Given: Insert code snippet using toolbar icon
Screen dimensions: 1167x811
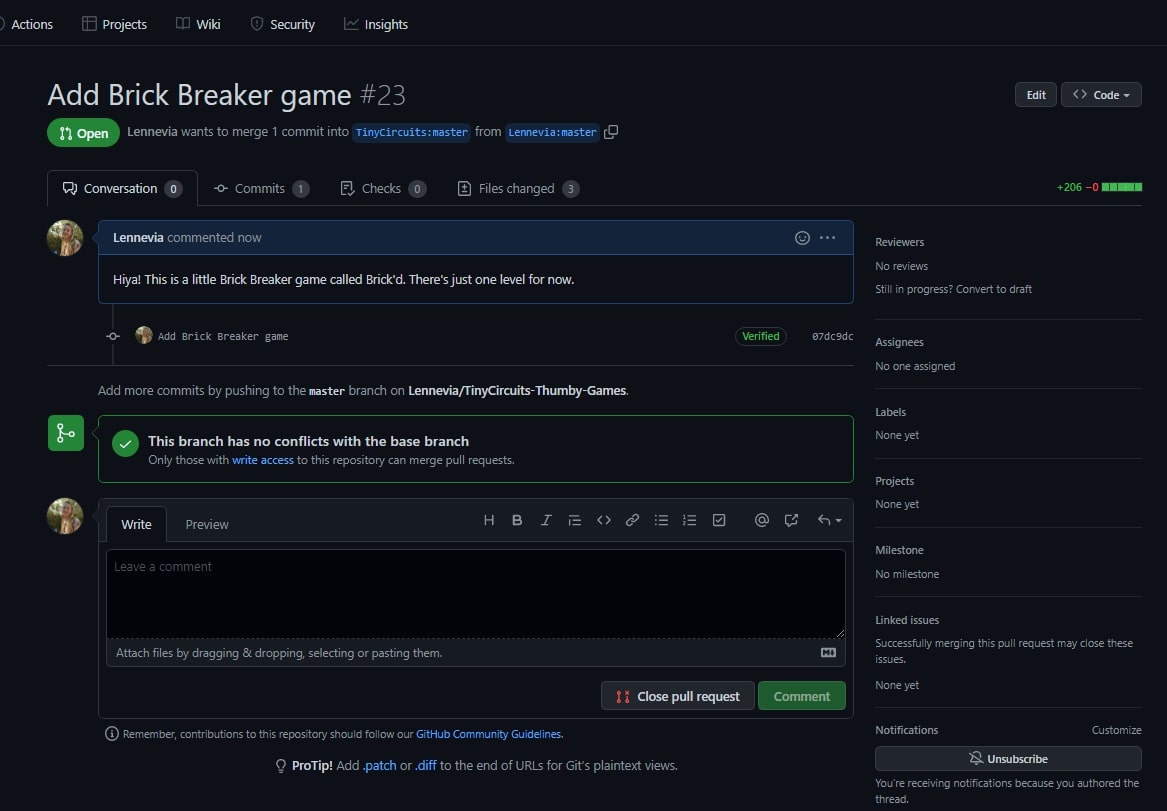Looking at the screenshot, I should pyautogui.click(x=603, y=520).
